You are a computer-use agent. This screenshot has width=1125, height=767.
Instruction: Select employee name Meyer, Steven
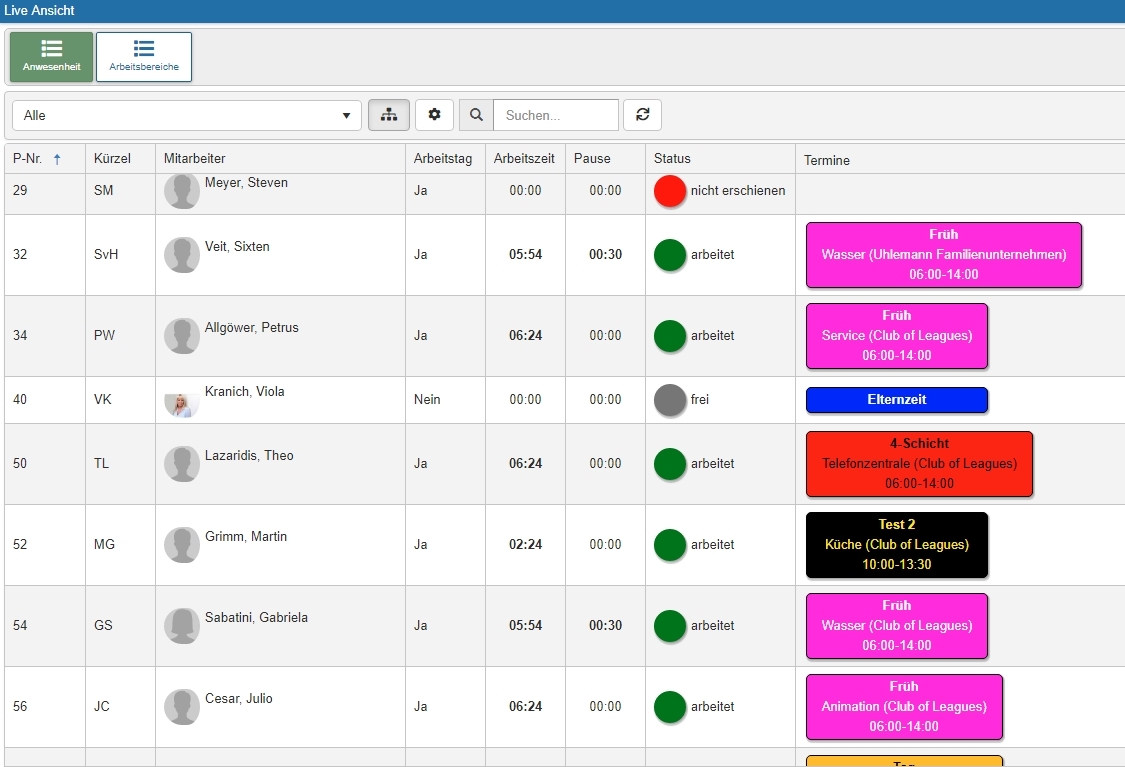246,183
